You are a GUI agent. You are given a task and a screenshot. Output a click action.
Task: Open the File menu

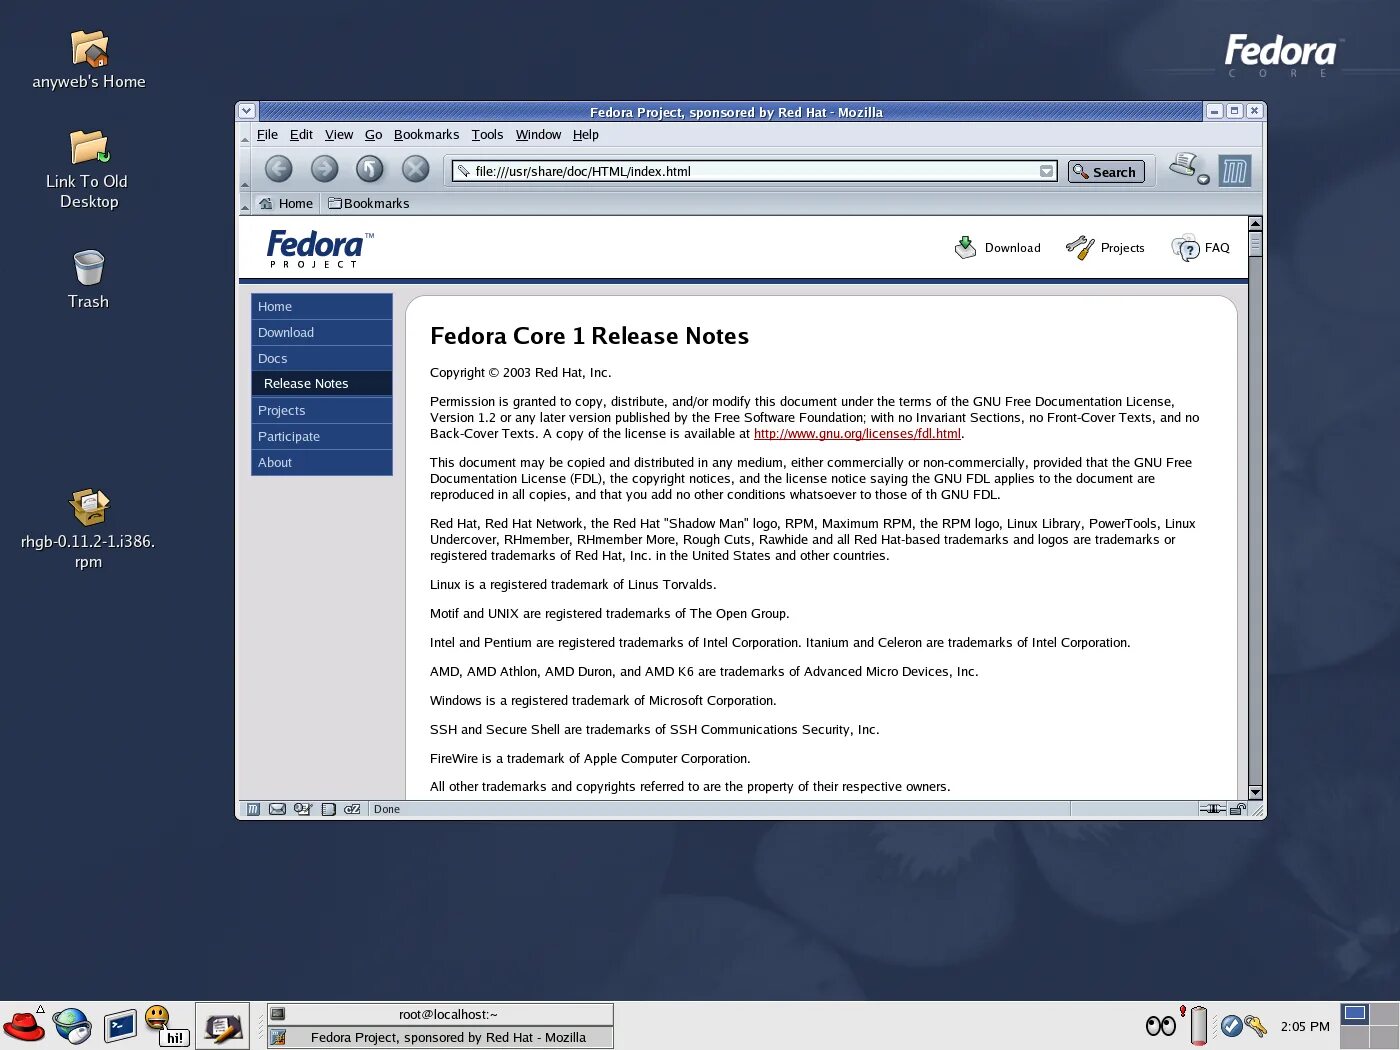[x=267, y=135]
